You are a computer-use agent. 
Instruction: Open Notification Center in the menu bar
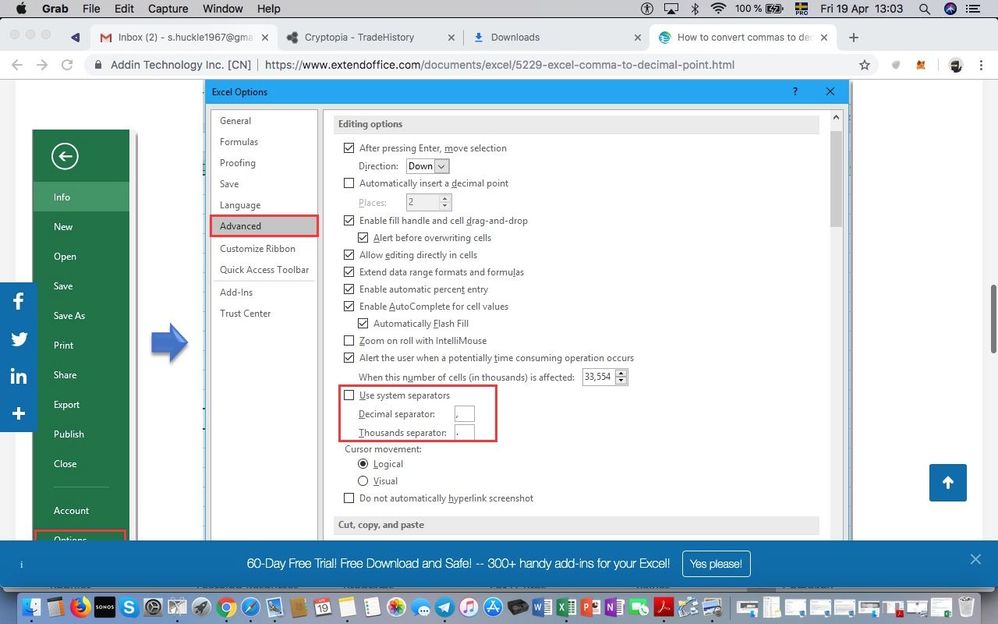pos(973,9)
